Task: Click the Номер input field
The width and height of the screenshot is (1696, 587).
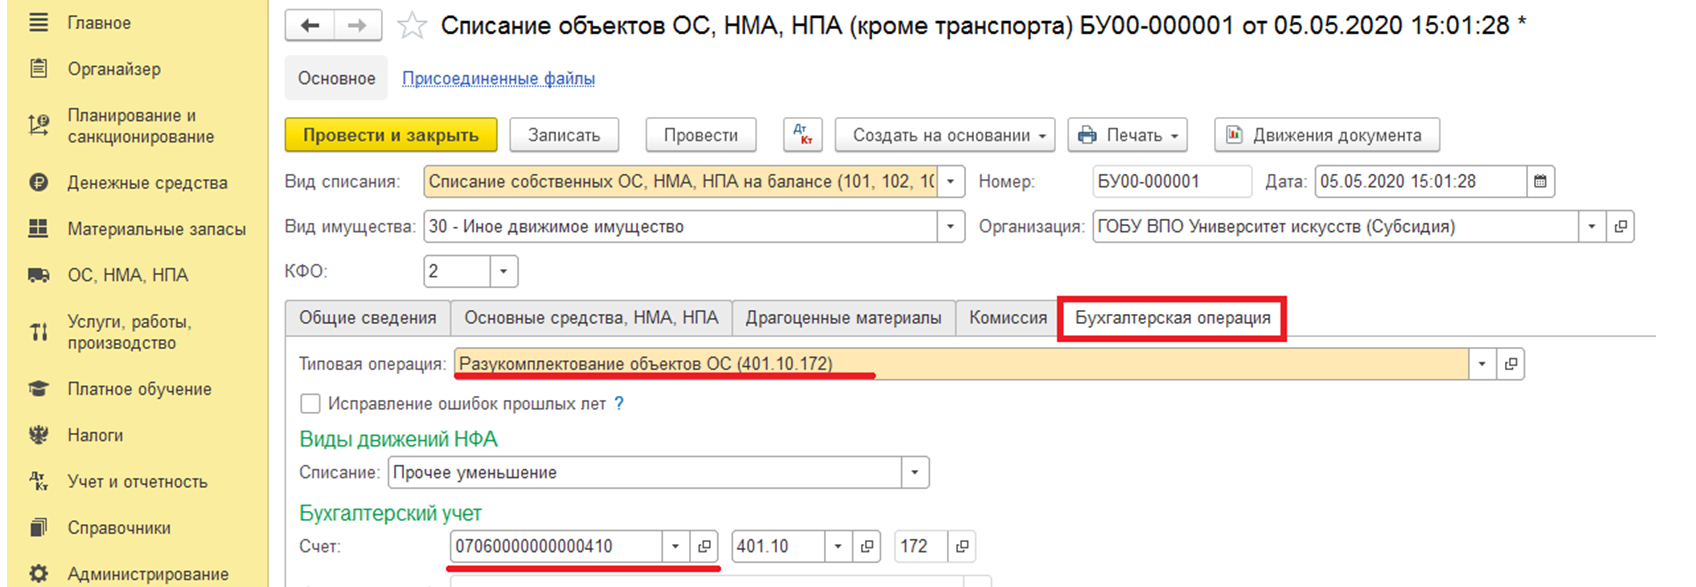Action: [1171, 181]
